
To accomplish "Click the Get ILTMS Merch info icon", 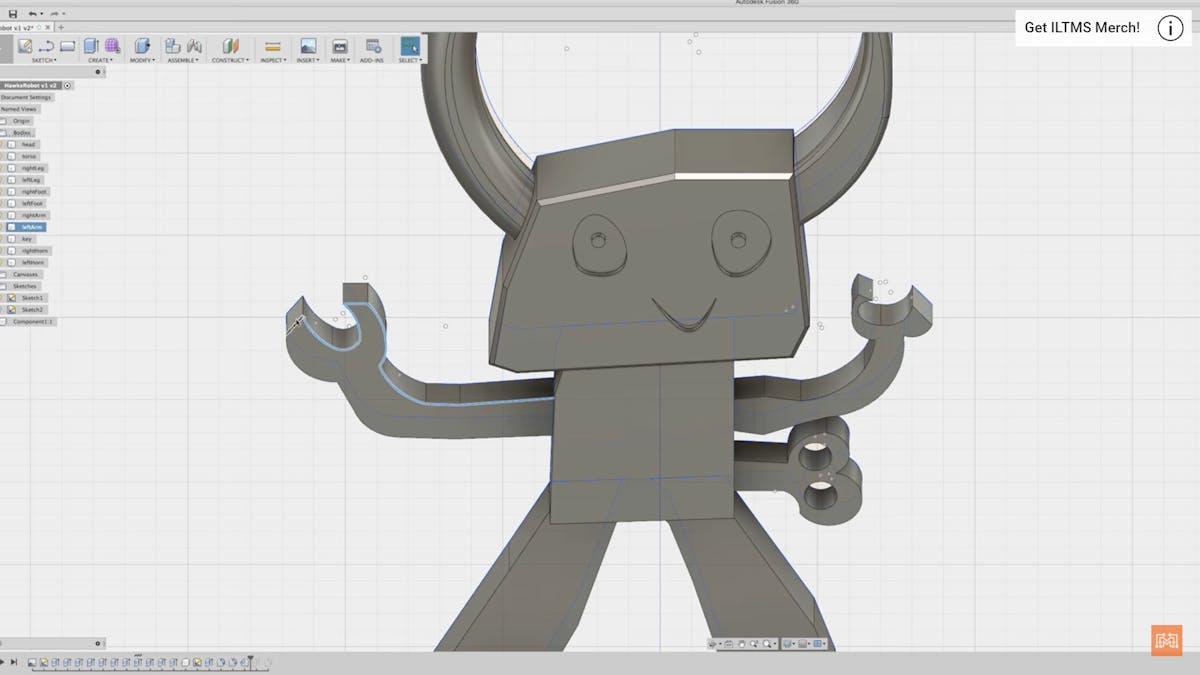I will [x=1170, y=28].
